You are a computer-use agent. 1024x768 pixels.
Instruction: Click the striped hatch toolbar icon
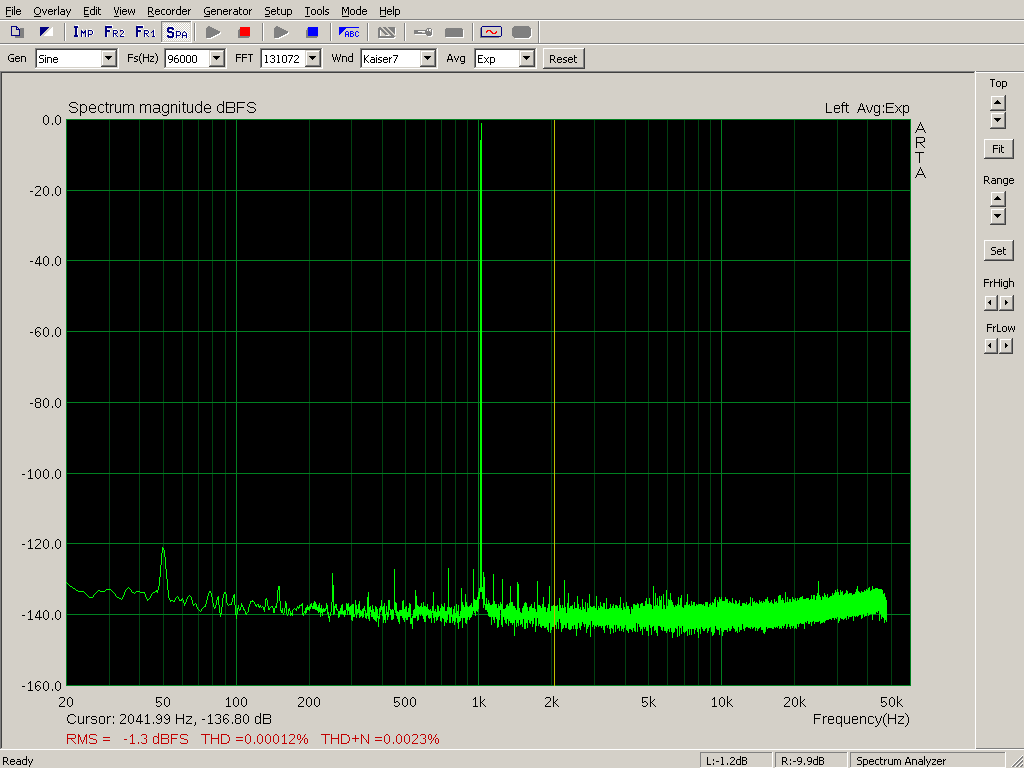387,32
